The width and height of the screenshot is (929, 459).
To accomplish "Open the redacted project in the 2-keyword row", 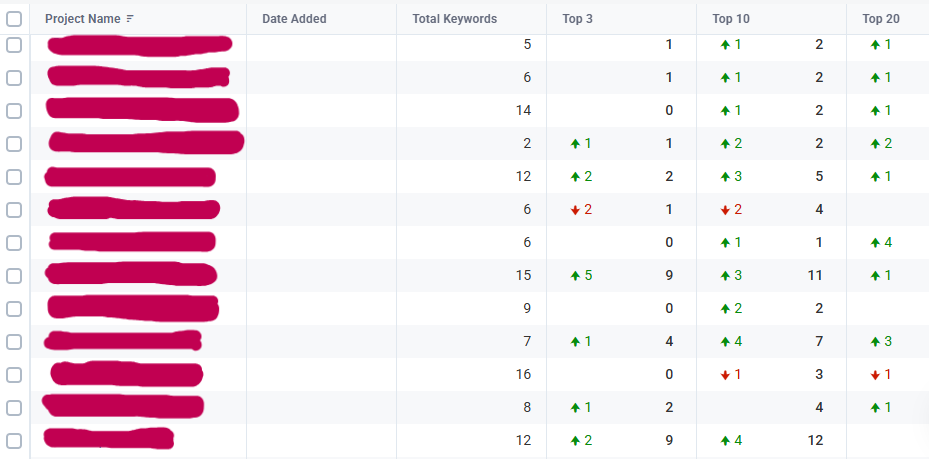I will [x=146, y=143].
